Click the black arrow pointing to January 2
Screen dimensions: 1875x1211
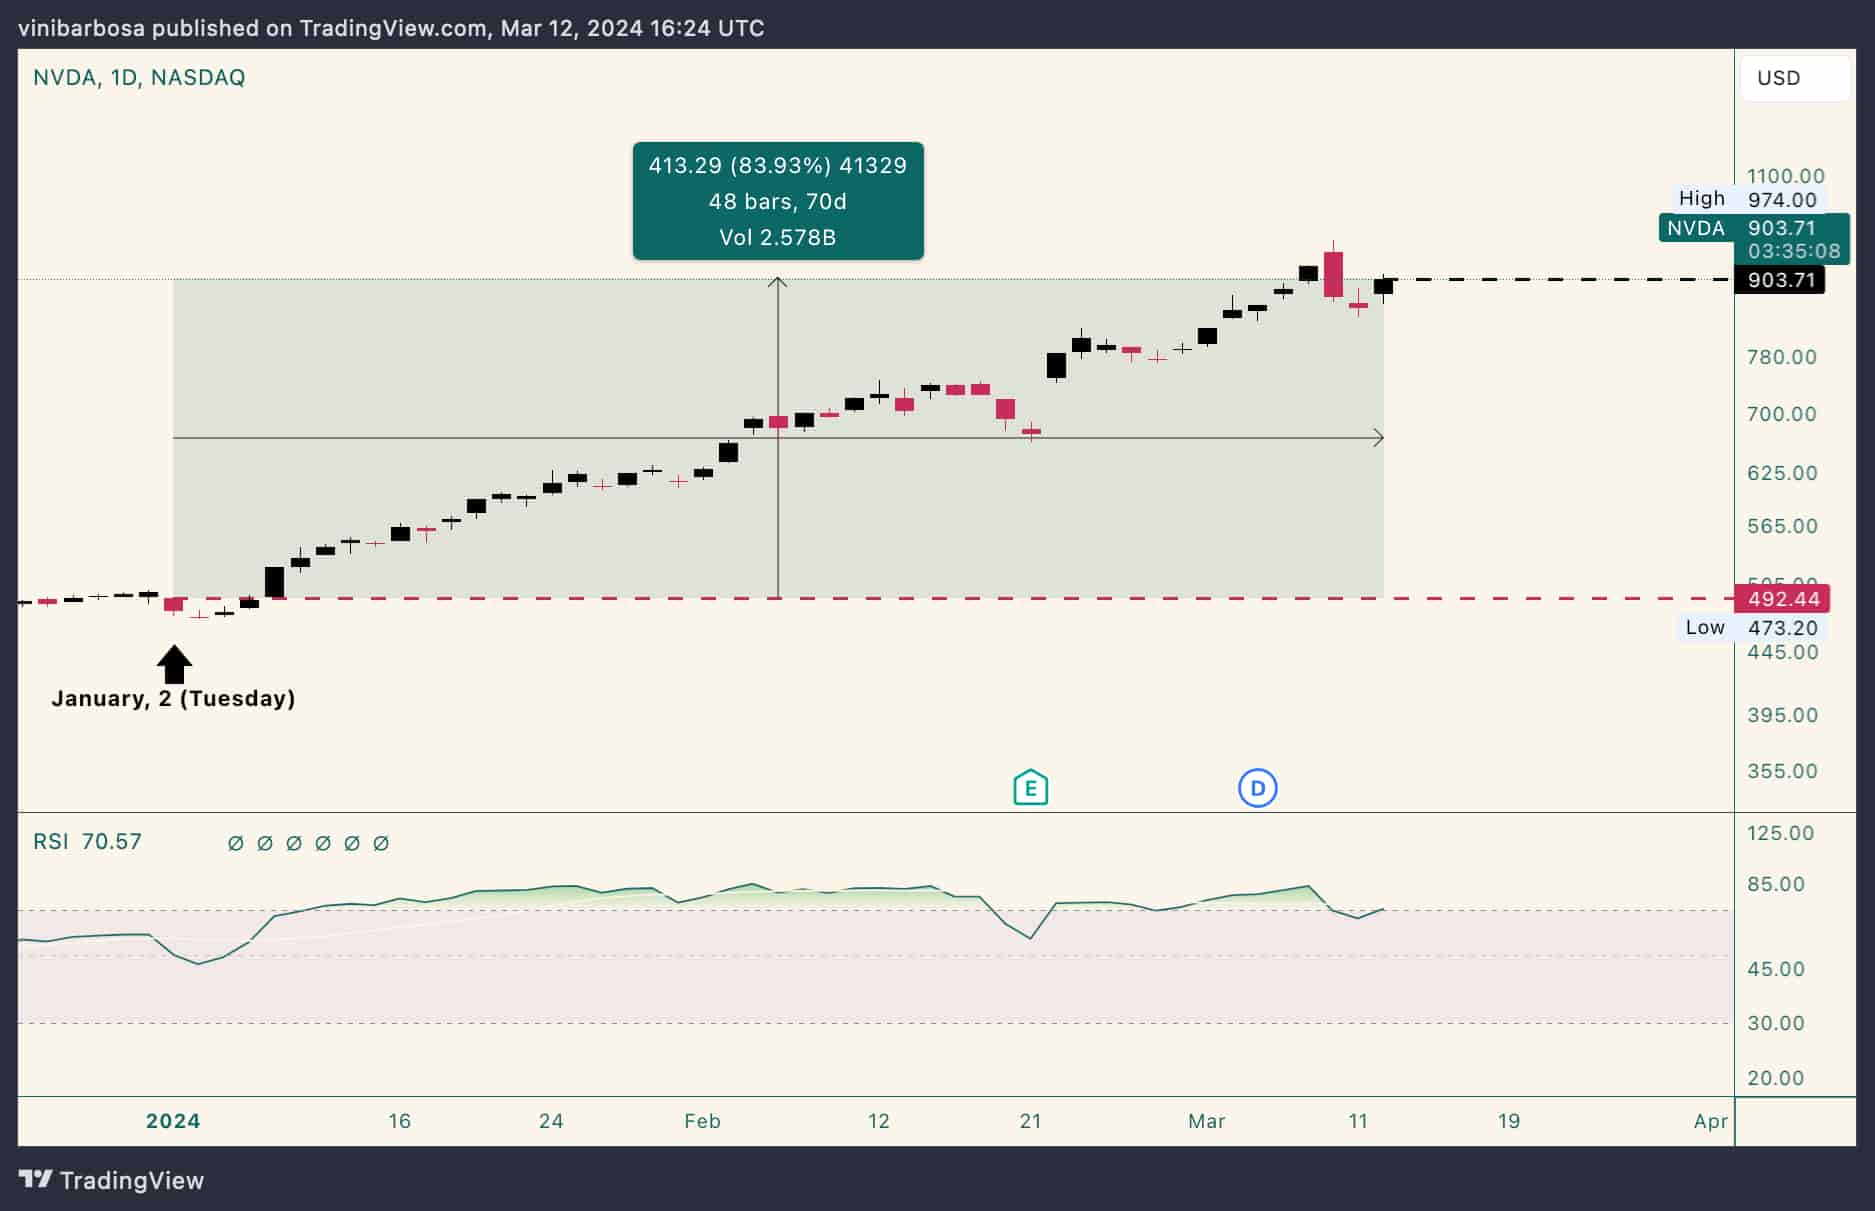click(175, 664)
